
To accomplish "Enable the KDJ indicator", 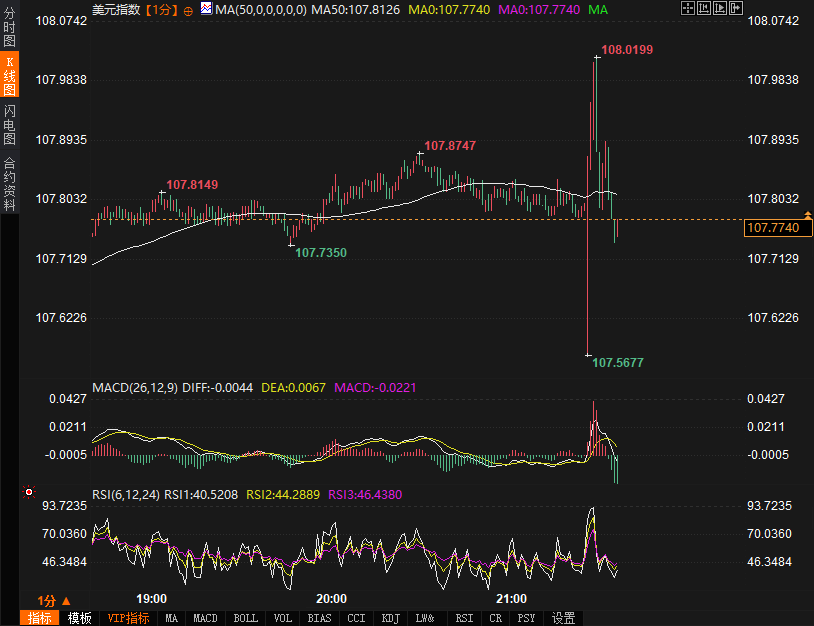I will coord(390,618).
